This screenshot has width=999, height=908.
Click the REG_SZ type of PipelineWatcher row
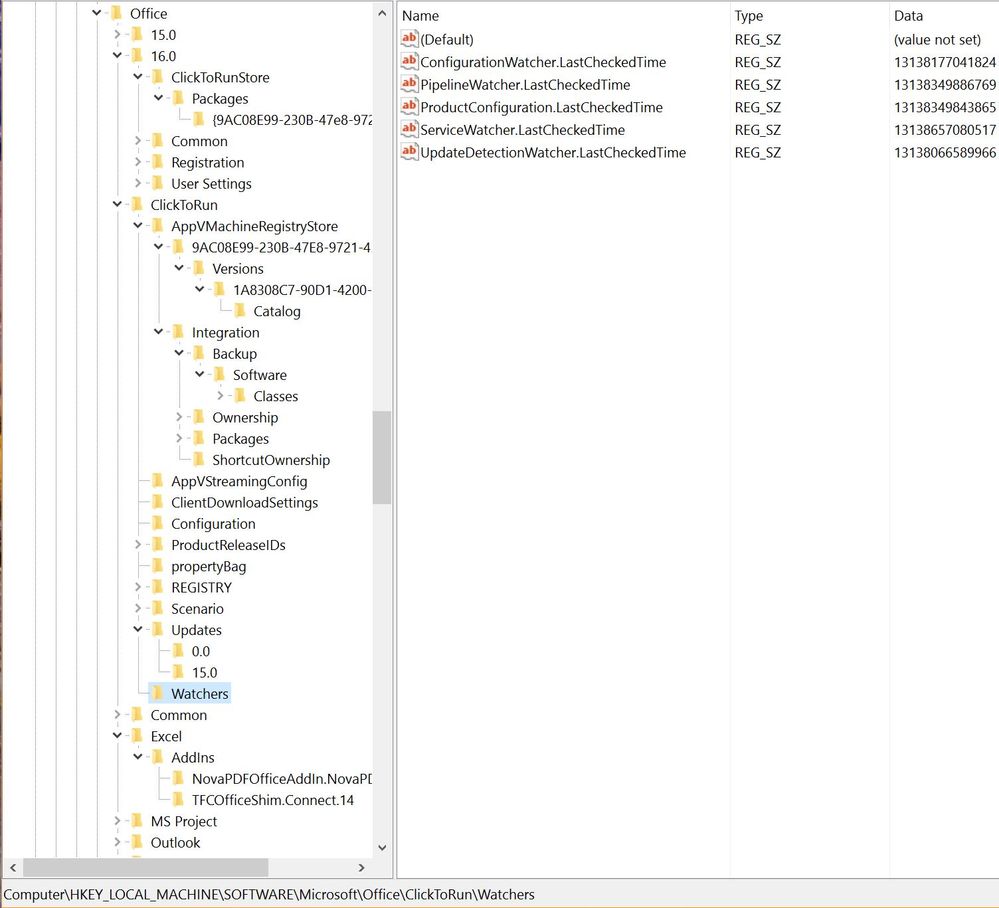[758, 85]
